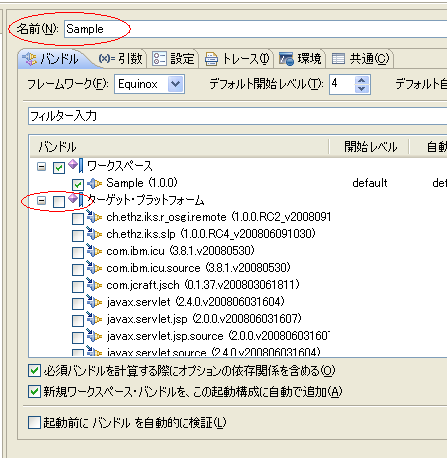Click the javax.servlet.jsp bundle icon
447x458 pixels.
pos(94,318)
